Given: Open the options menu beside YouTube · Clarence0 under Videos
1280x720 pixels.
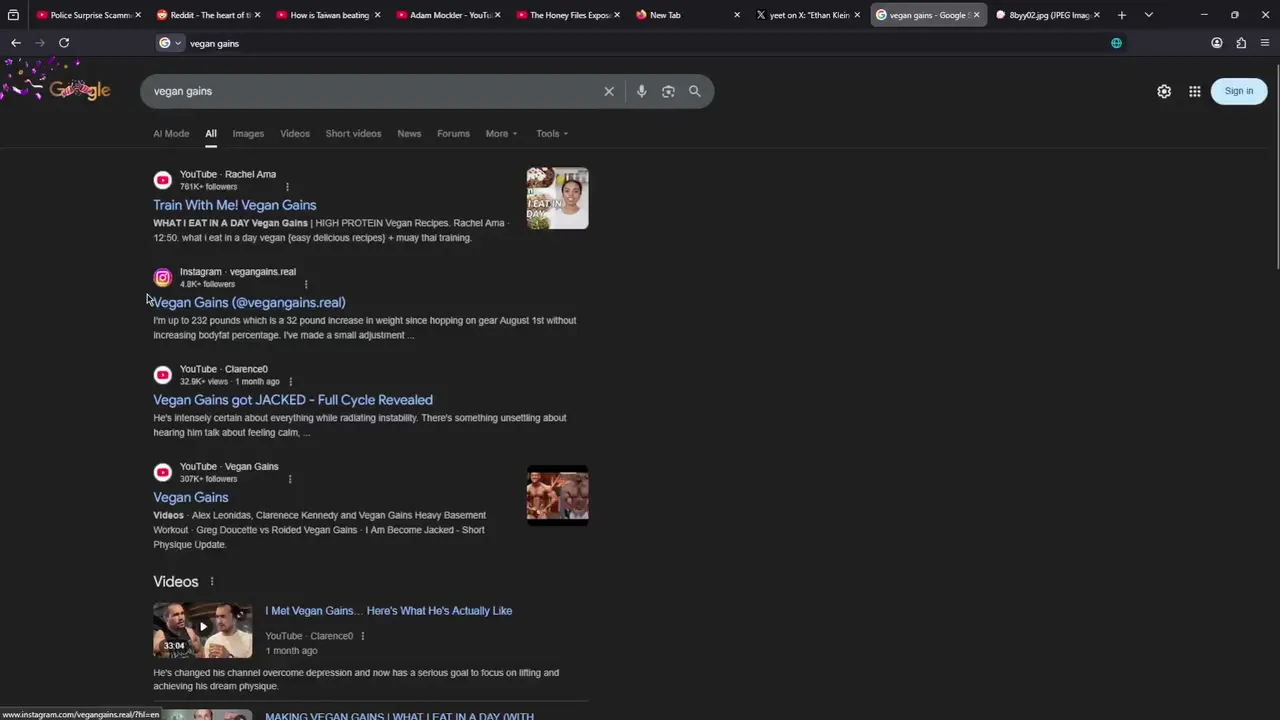Looking at the screenshot, I should (x=363, y=636).
